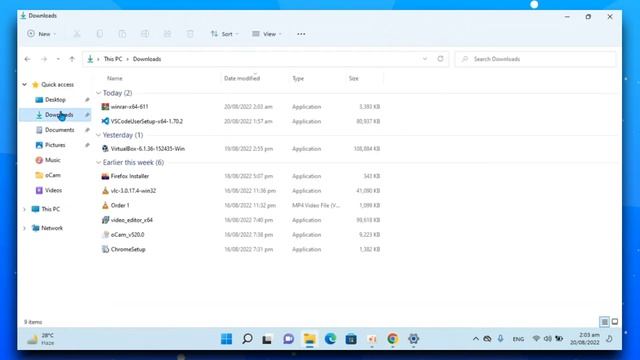Open recent locations dropdown arrow
This screenshot has height=360, width=640.
58,59
